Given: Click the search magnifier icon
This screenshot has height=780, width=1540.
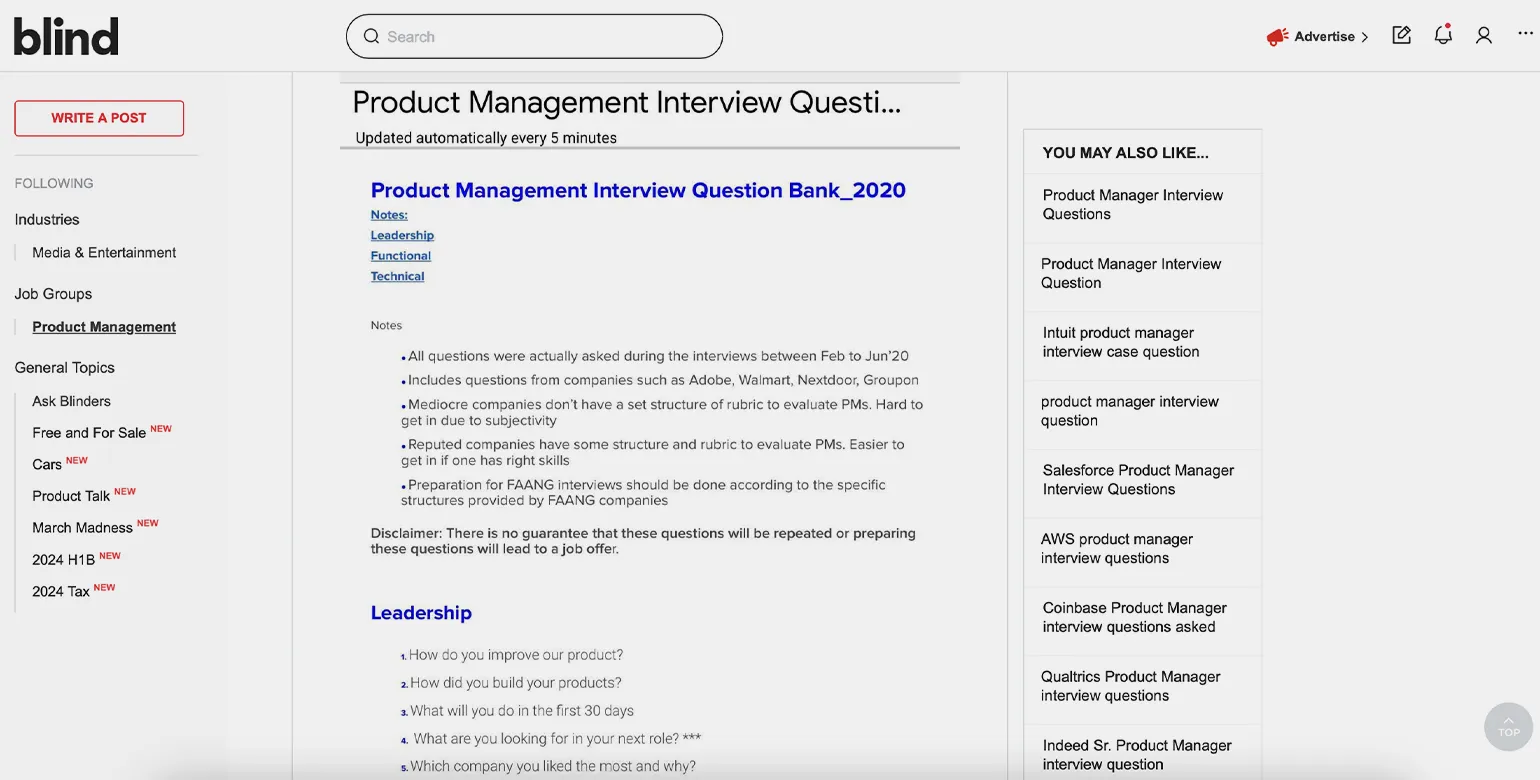Looking at the screenshot, I should (x=371, y=37).
